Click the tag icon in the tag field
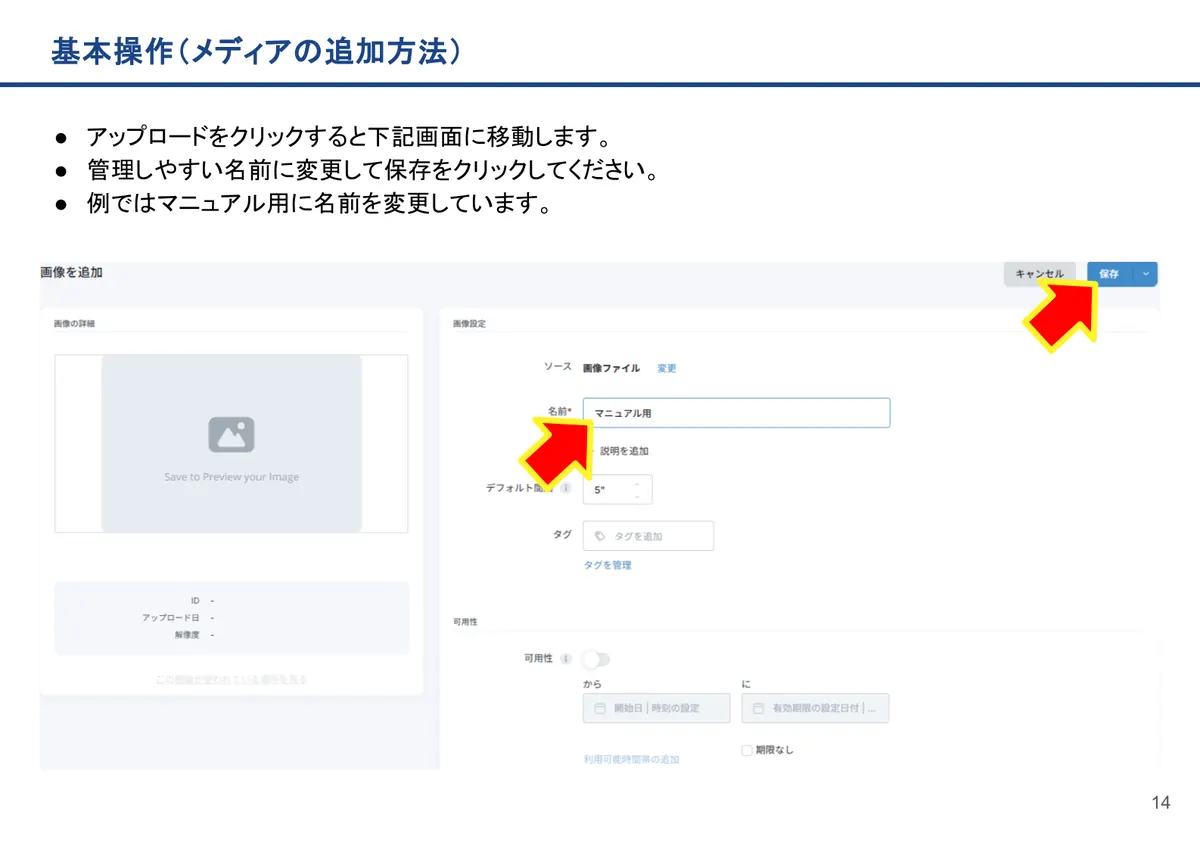1200x849 pixels. pos(600,536)
